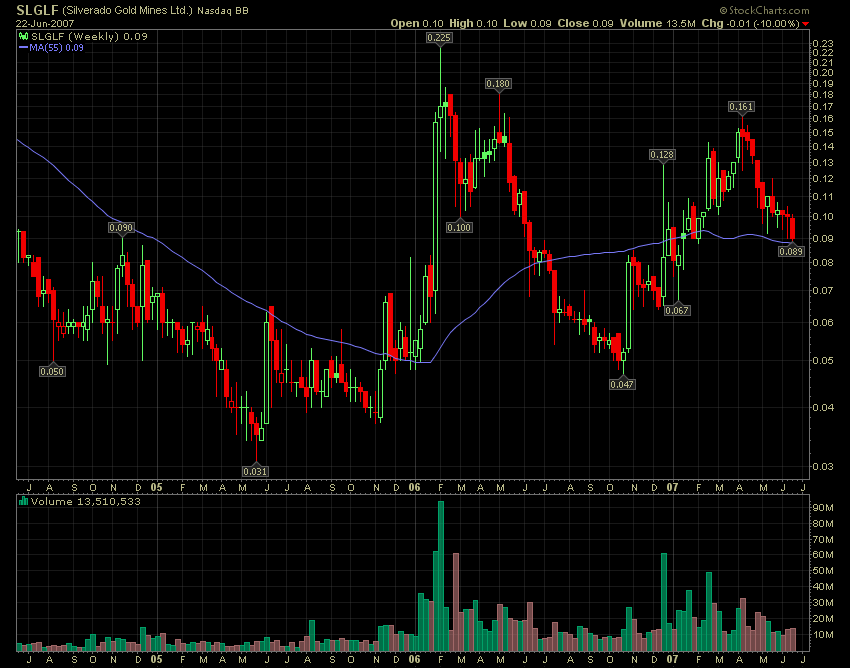Click the 0.089 last price label
This screenshot has width=850, height=668.
791,251
